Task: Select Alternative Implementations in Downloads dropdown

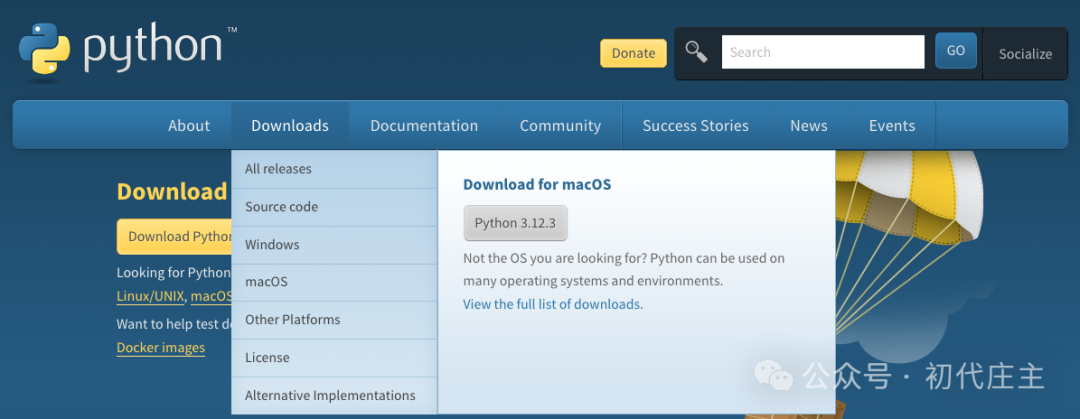Action: (334, 396)
